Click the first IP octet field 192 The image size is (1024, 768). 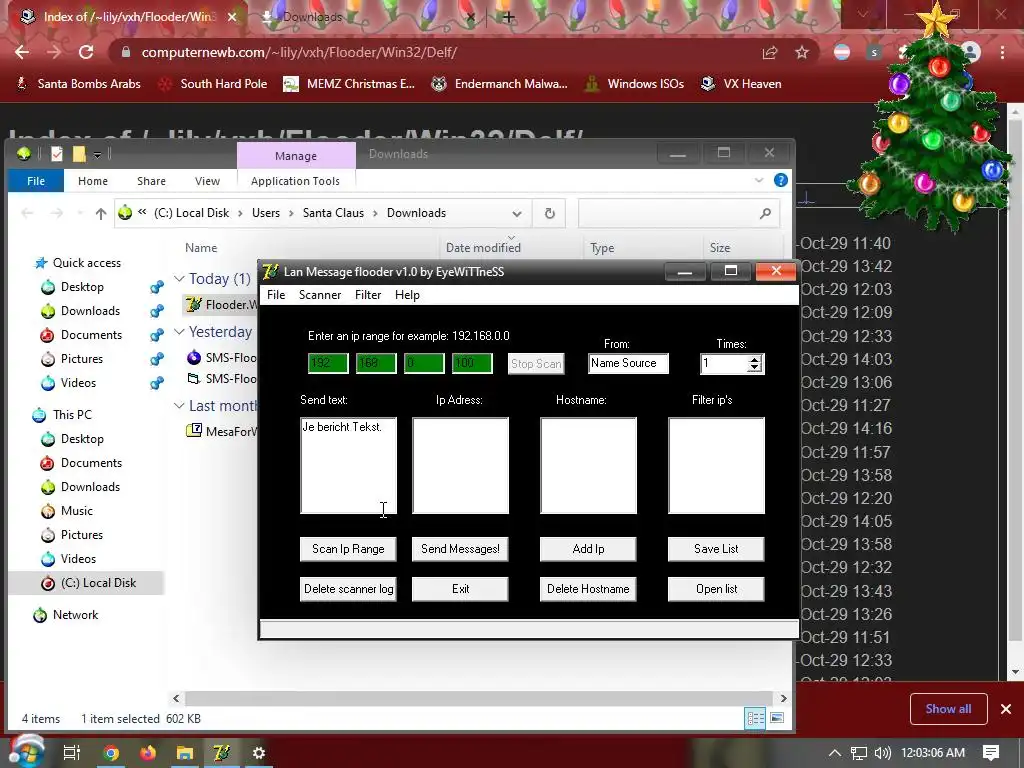click(328, 363)
